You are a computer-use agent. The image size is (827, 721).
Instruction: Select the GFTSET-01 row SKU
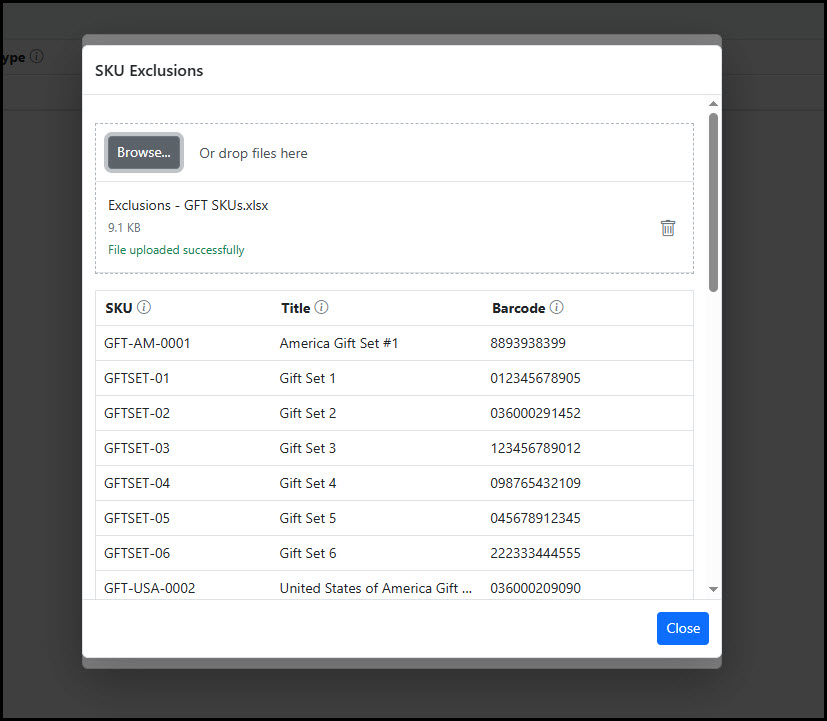click(x=137, y=378)
